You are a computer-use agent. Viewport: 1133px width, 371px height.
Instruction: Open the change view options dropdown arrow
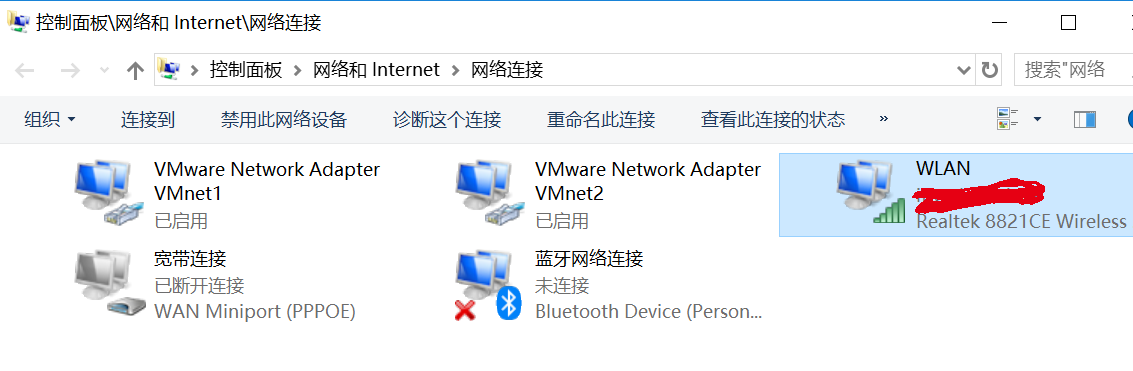coord(1037,119)
